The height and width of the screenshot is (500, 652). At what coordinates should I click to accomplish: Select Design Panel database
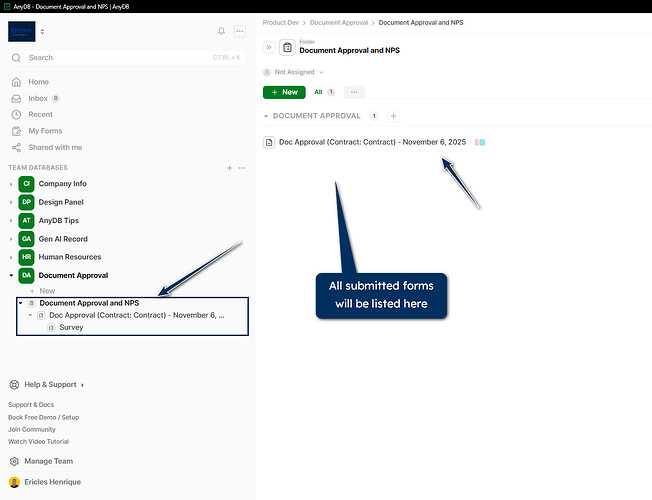(61, 202)
